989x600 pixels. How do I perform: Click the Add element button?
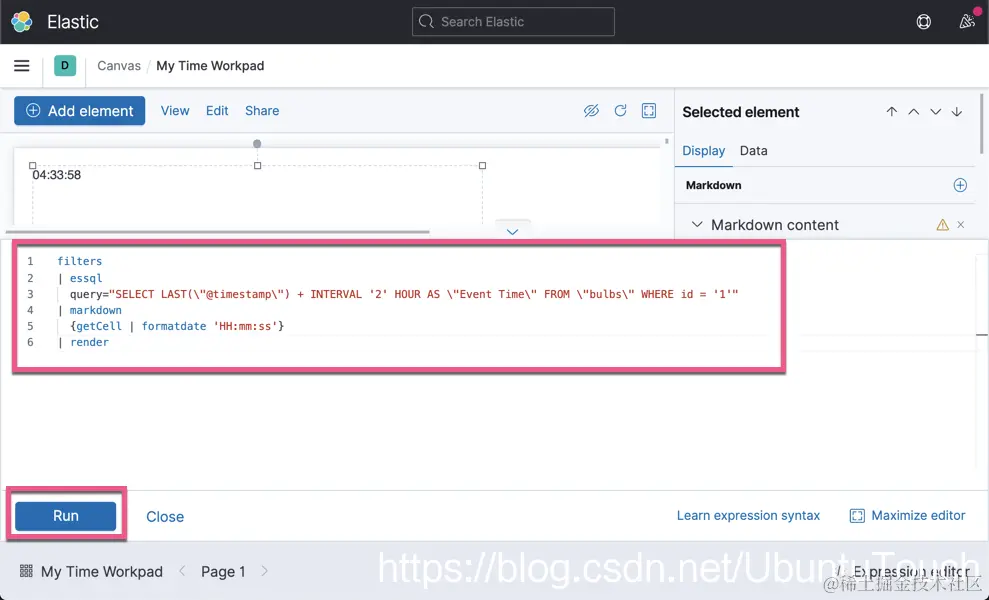coord(79,110)
